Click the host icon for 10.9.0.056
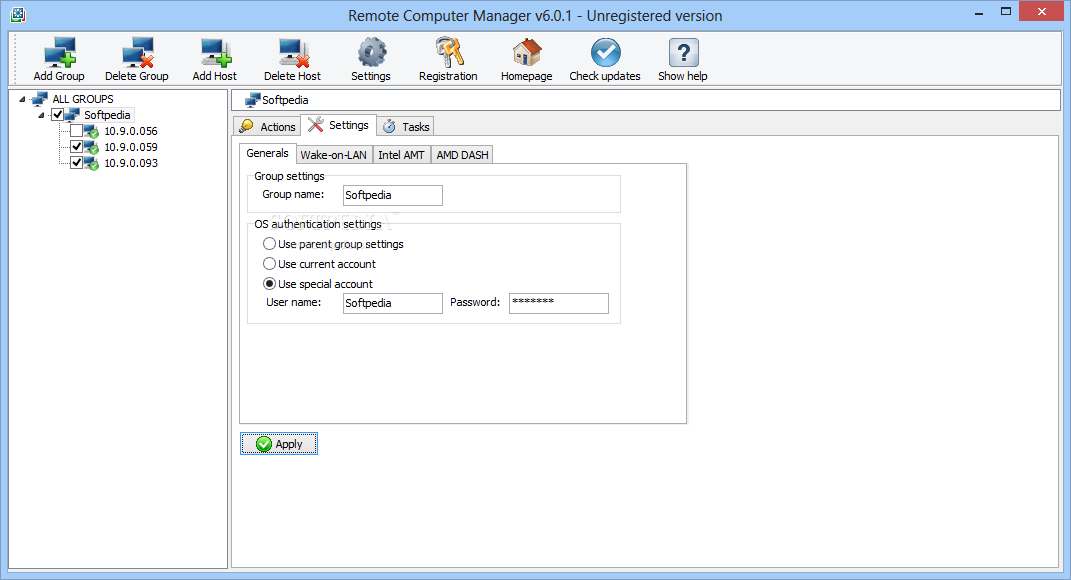This screenshot has width=1071, height=580. click(92, 131)
